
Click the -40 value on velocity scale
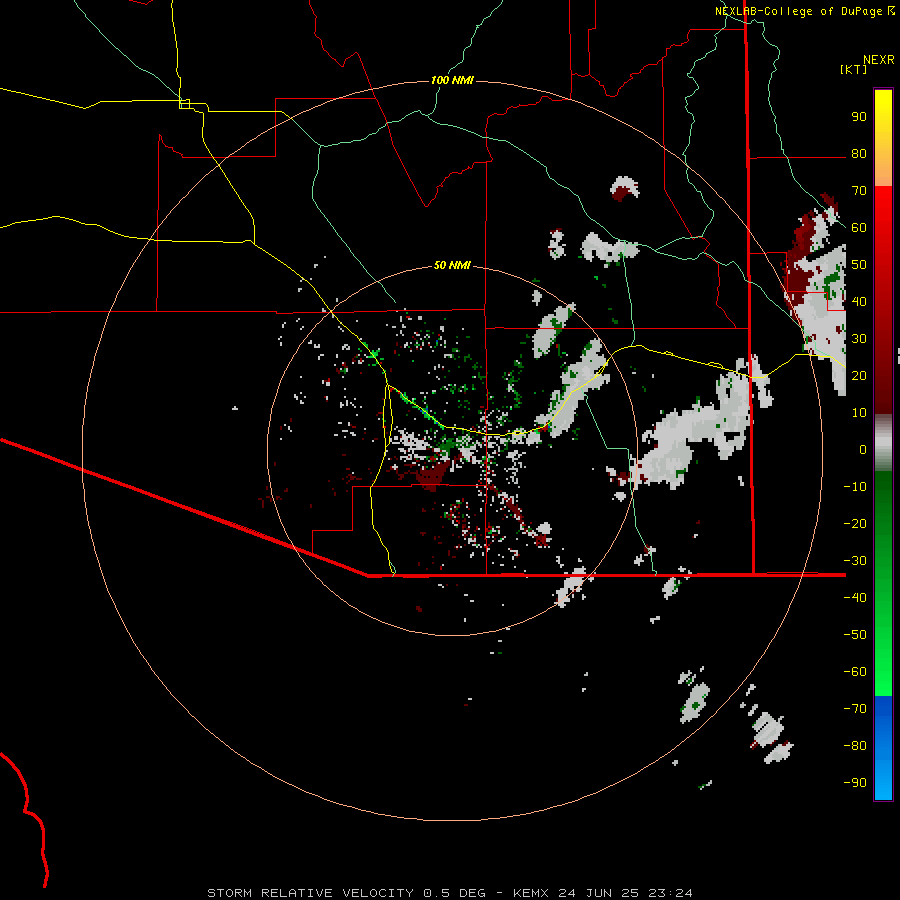pos(855,598)
